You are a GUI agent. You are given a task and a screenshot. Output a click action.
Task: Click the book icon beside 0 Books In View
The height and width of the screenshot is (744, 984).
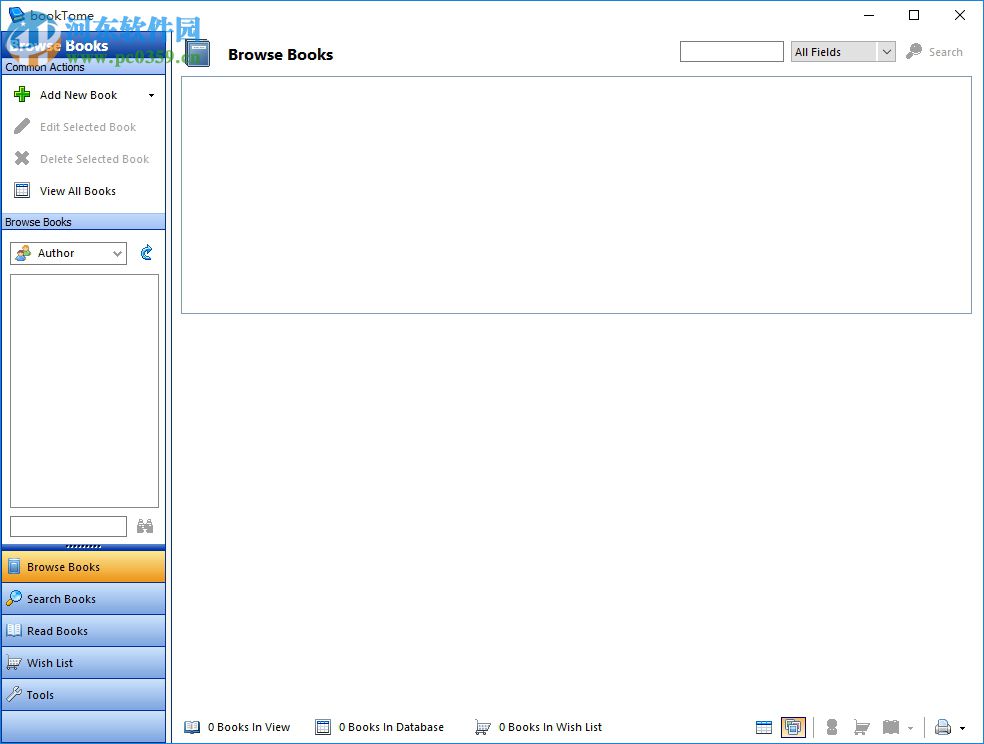(192, 727)
